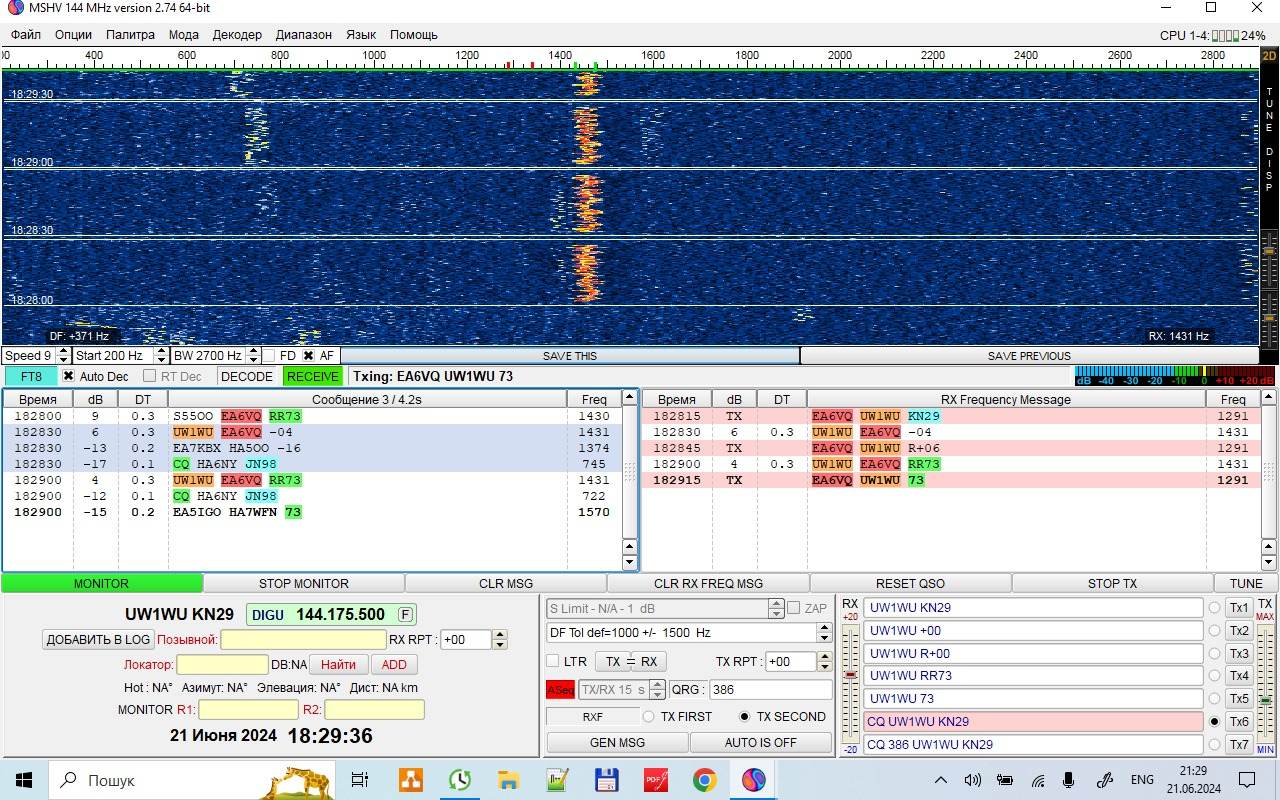Screen dimensions: 1280x800
Task: Click the Windows Start button
Action: 24,779
